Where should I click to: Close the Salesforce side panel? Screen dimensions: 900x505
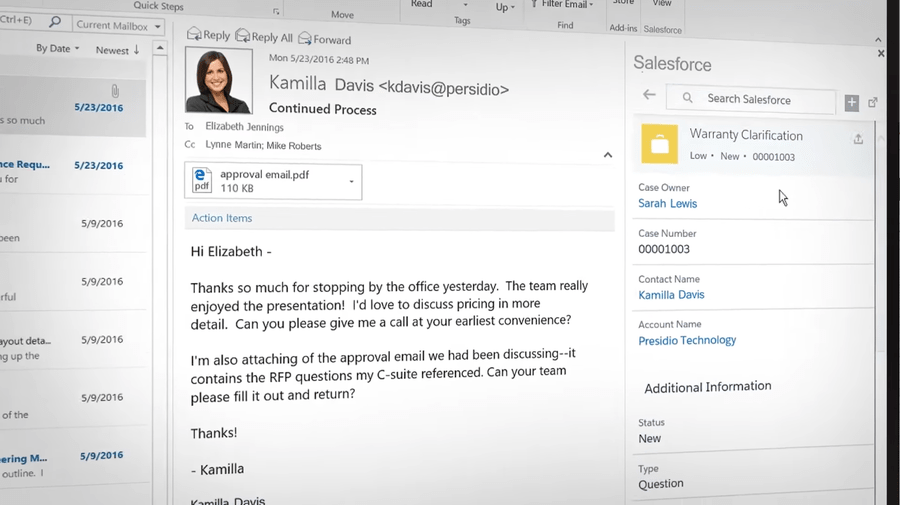(881, 53)
